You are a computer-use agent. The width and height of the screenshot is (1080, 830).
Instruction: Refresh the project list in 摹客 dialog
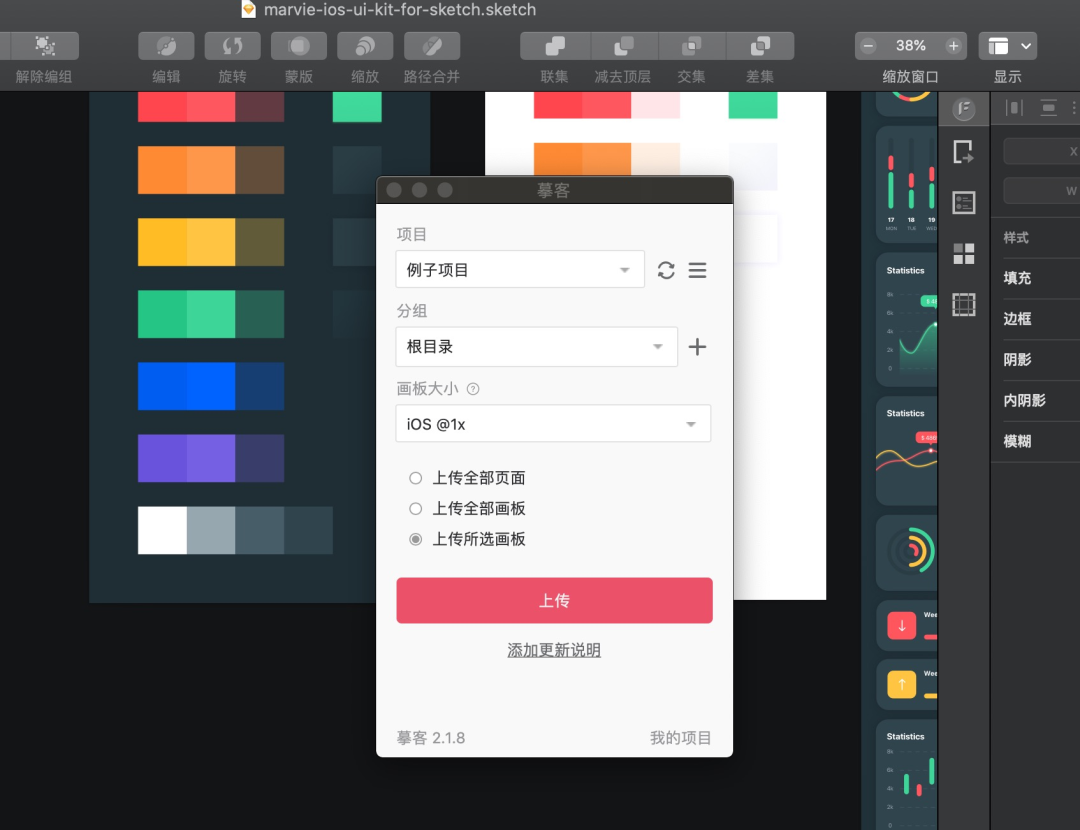coord(666,270)
